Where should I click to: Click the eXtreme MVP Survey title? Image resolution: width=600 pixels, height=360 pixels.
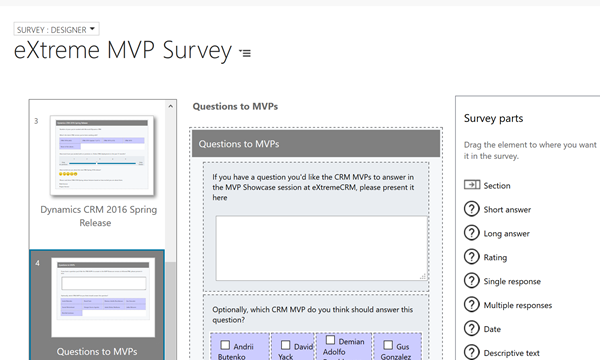[123, 50]
